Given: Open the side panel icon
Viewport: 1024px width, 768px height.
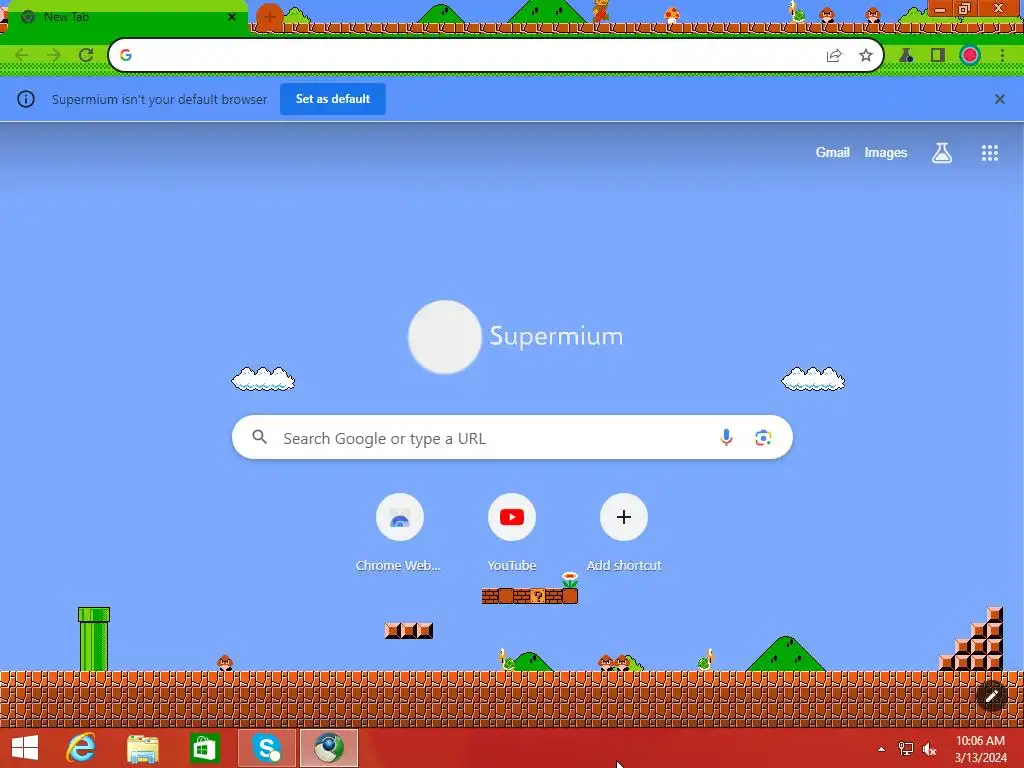Looking at the screenshot, I should tap(938, 56).
